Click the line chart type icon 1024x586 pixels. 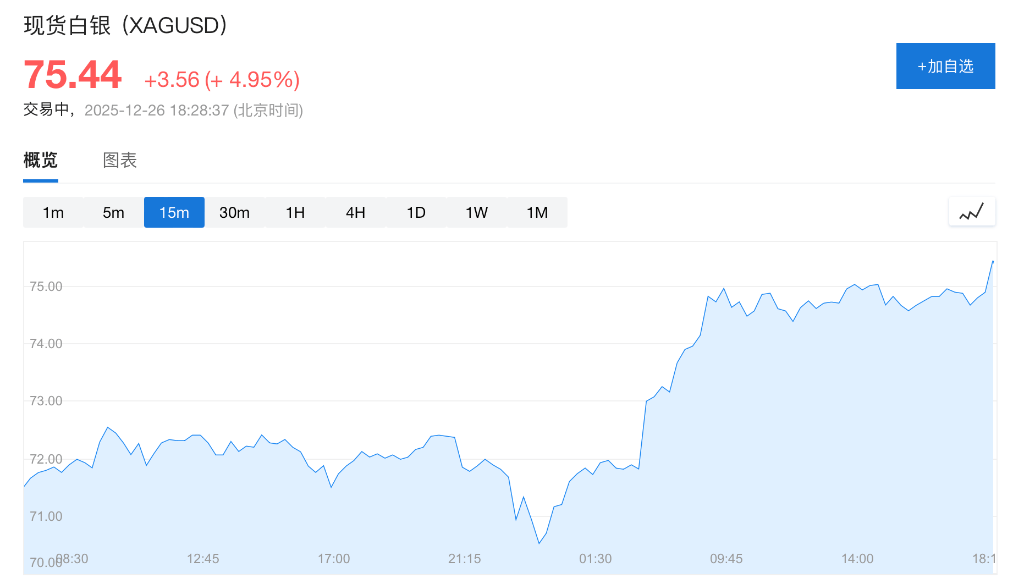[971, 212]
